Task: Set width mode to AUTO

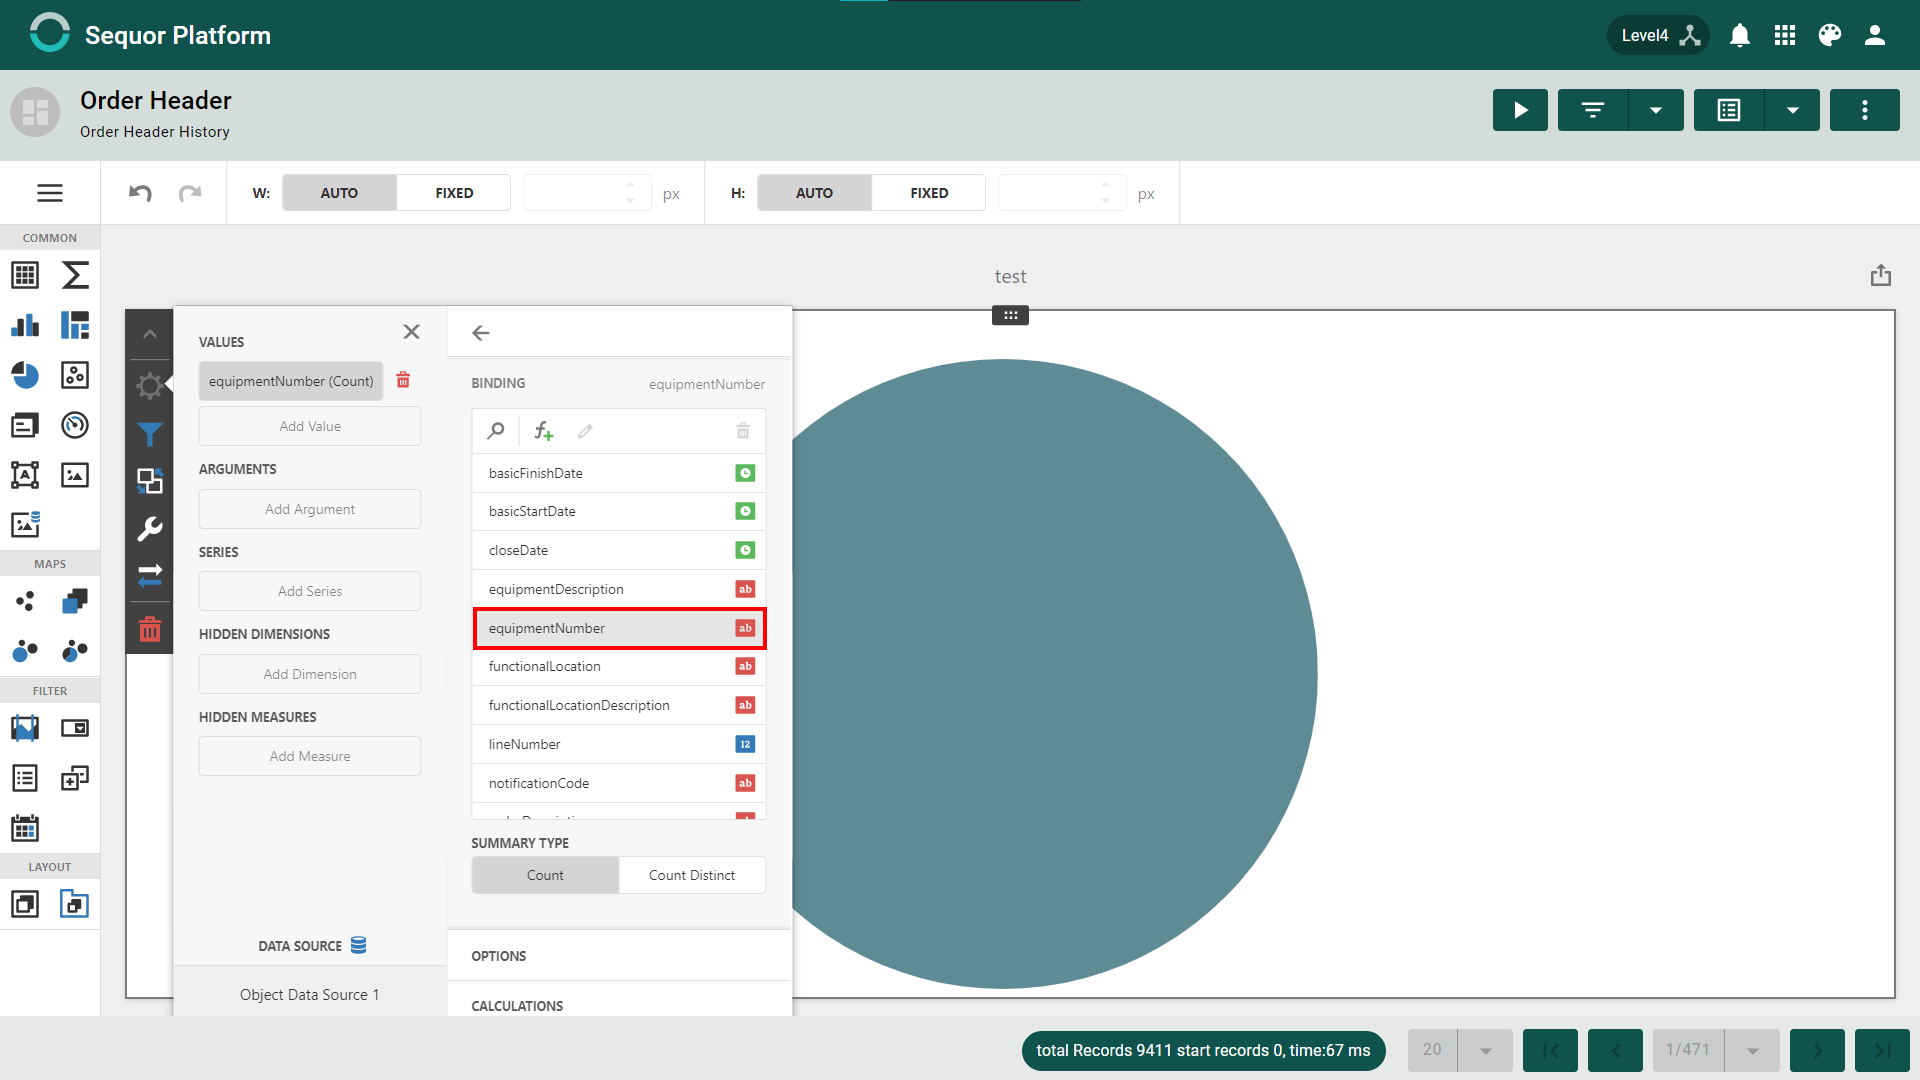Action: pyautogui.click(x=339, y=193)
